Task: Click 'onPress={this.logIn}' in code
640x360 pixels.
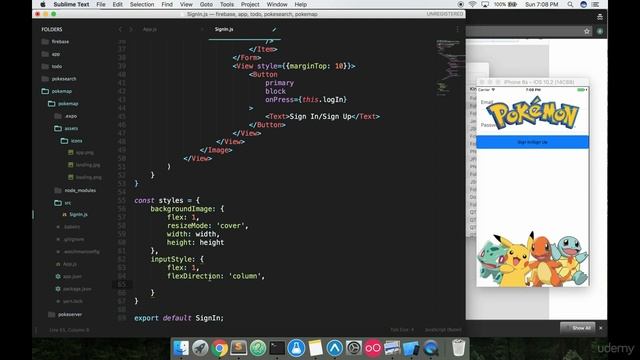Action: [x=306, y=100]
